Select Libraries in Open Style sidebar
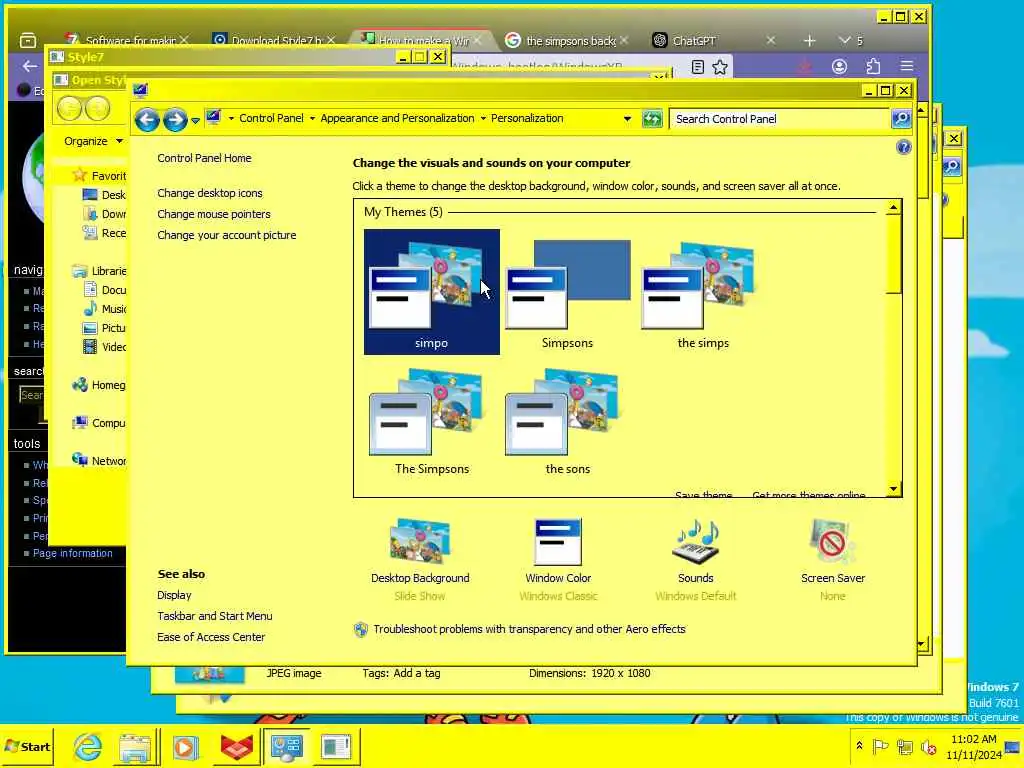This screenshot has height=768, width=1024. click(x=99, y=270)
